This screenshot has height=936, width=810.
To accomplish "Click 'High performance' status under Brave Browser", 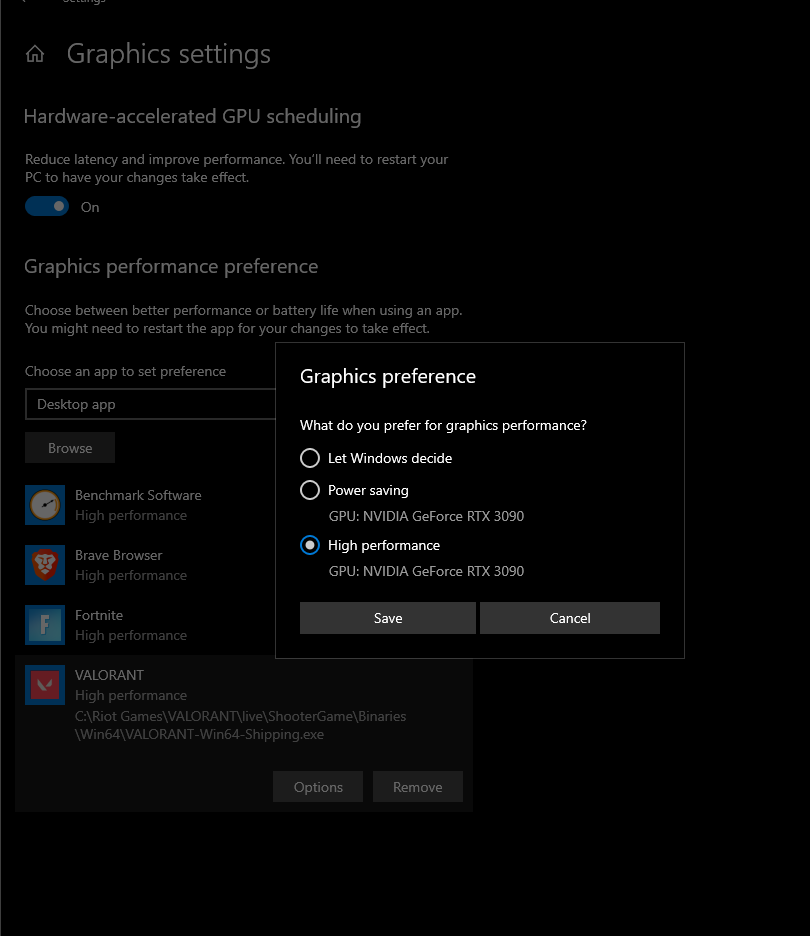I will tap(131, 575).
